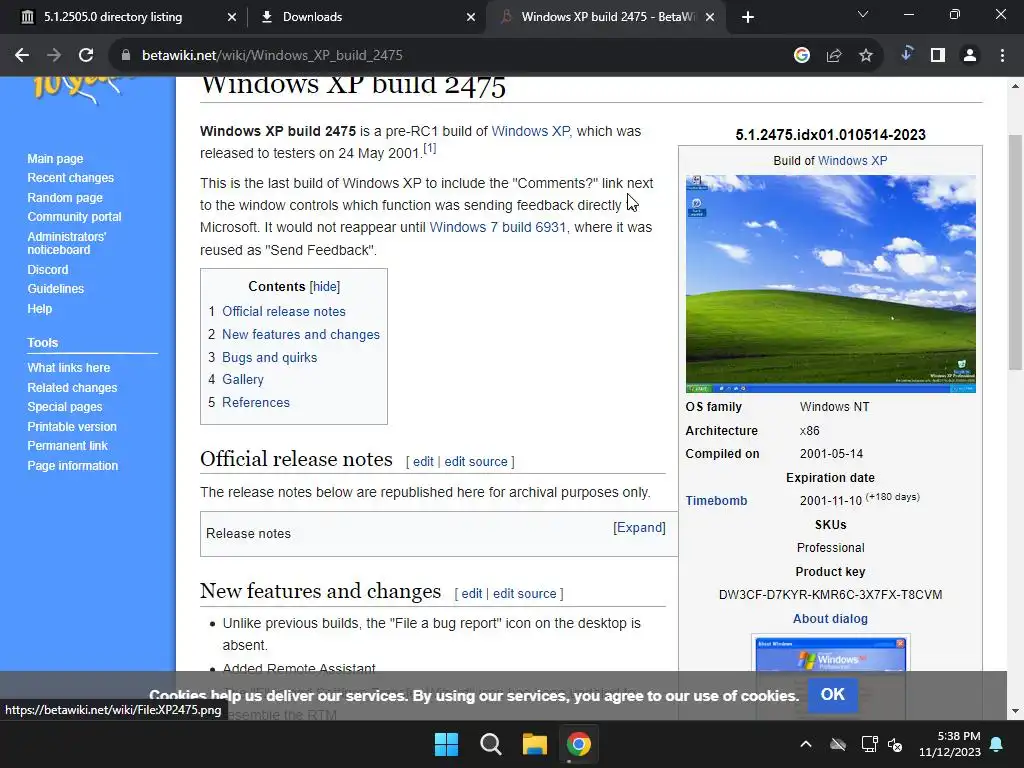Jump to References section
The width and height of the screenshot is (1024, 768).
coord(255,402)
